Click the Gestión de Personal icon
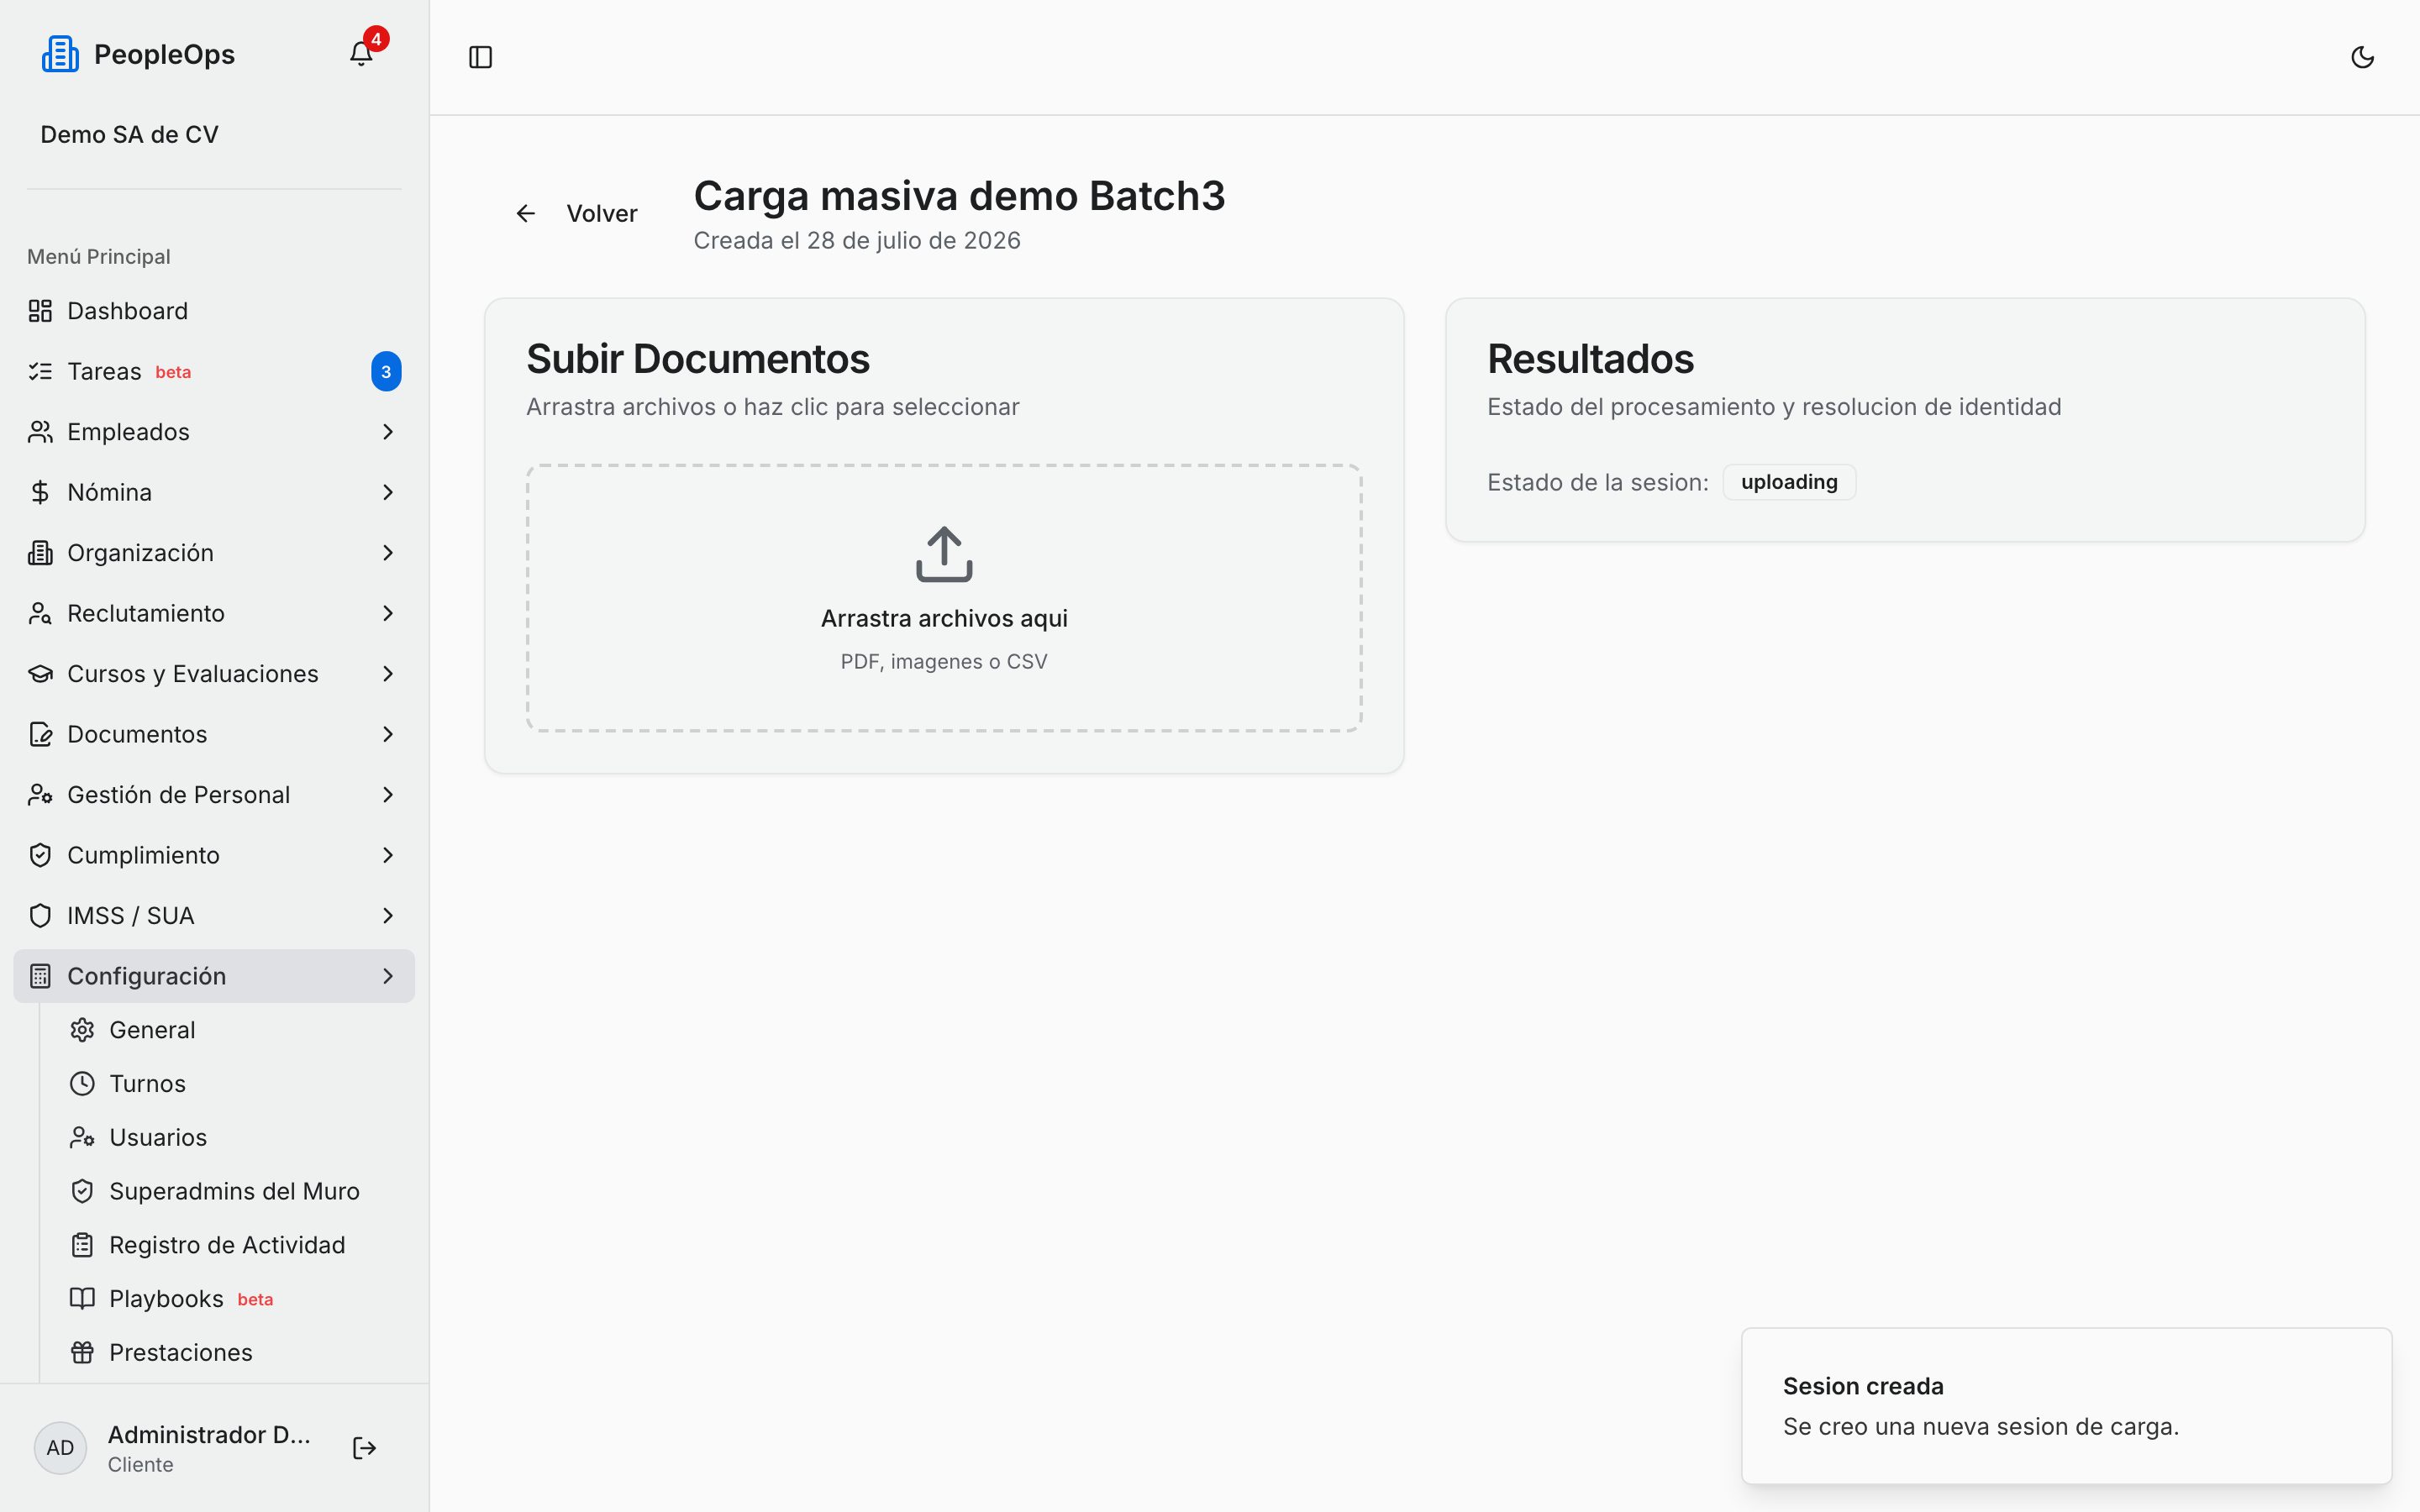The image size is (2420, 1512). click(40, 795)
